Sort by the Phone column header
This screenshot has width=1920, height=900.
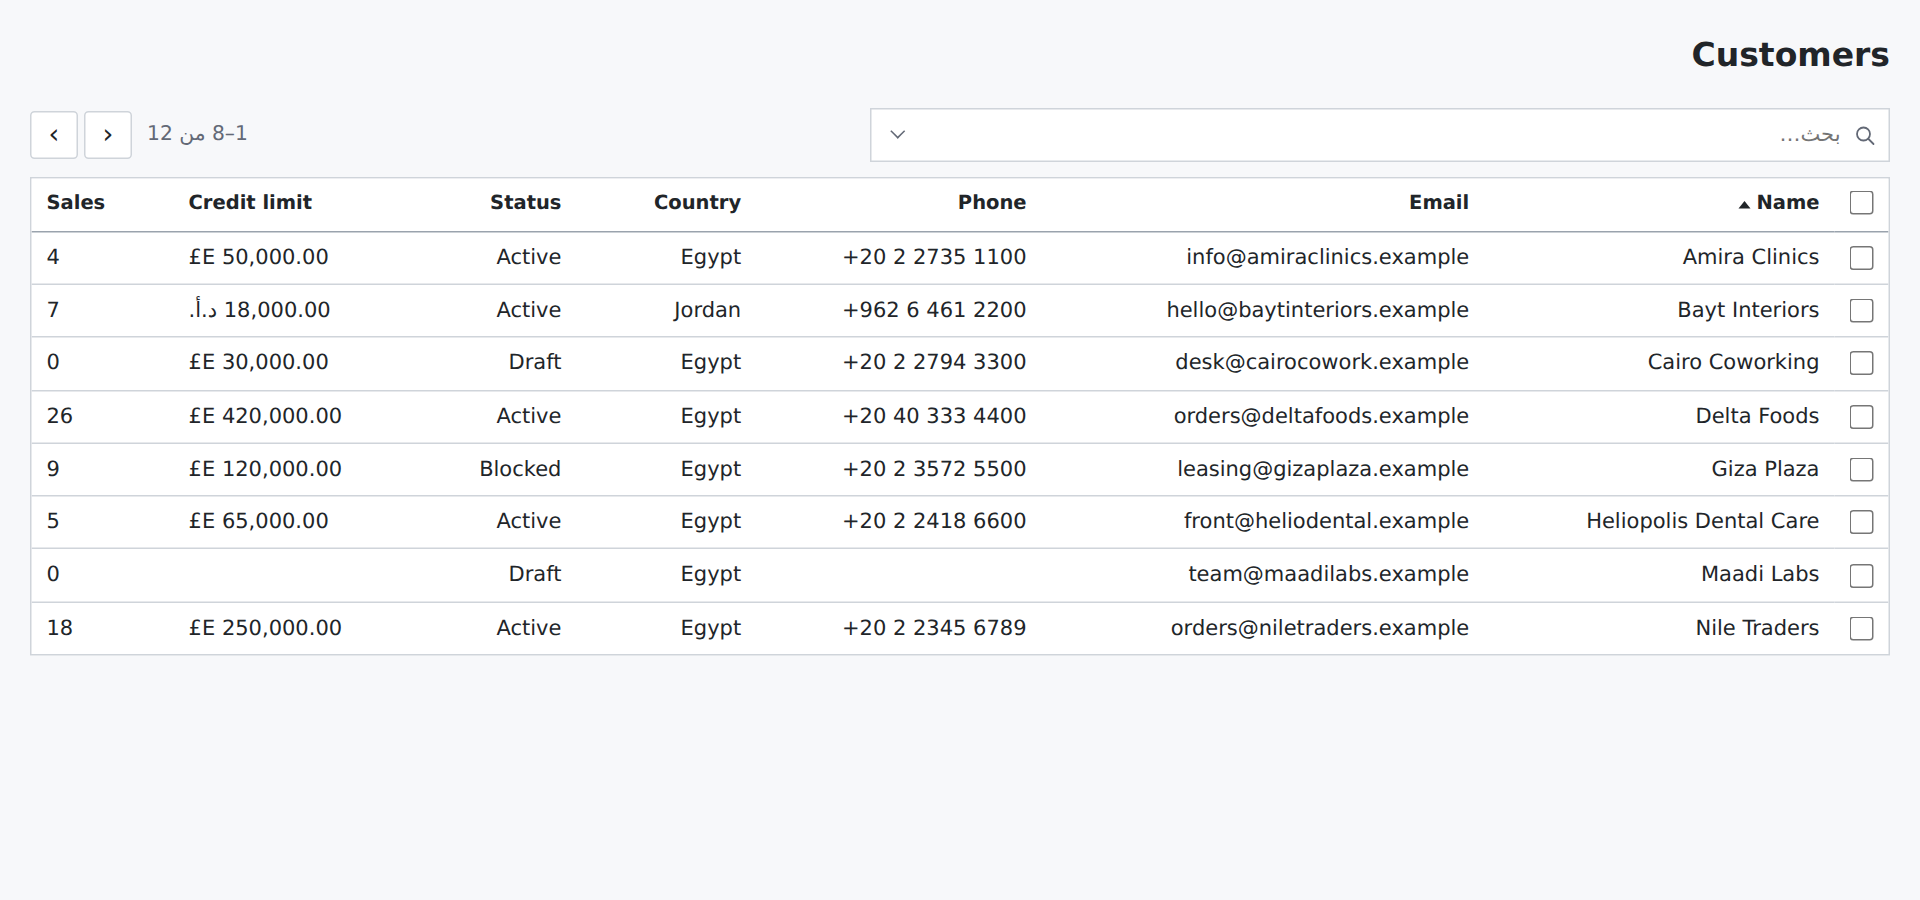(x=992, y=203)
